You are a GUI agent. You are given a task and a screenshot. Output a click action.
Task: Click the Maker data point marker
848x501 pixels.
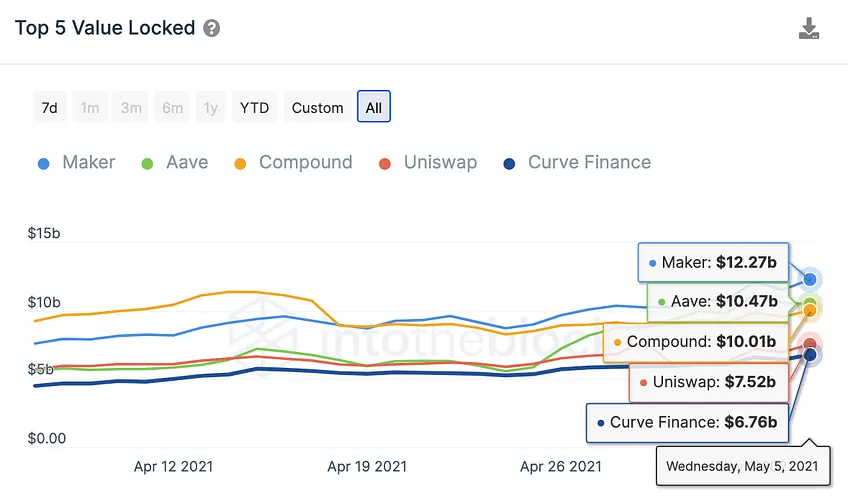(810, 279)
